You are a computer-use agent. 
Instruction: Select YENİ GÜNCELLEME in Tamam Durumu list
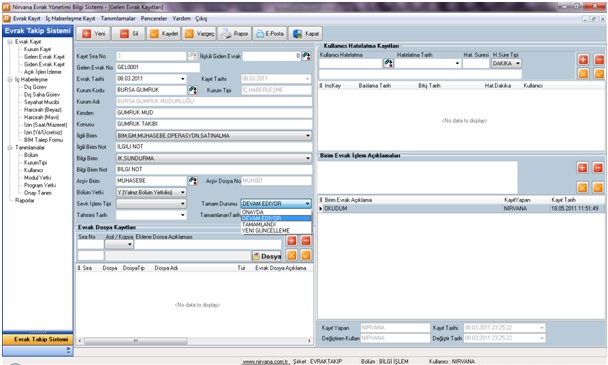pyautogui.click(x=276, y=231)
